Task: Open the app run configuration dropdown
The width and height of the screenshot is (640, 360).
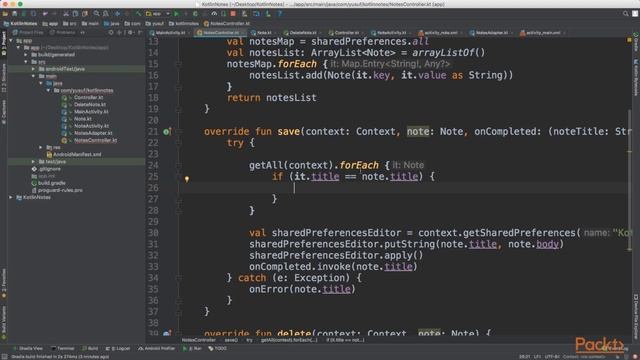Action: (158, 14)
